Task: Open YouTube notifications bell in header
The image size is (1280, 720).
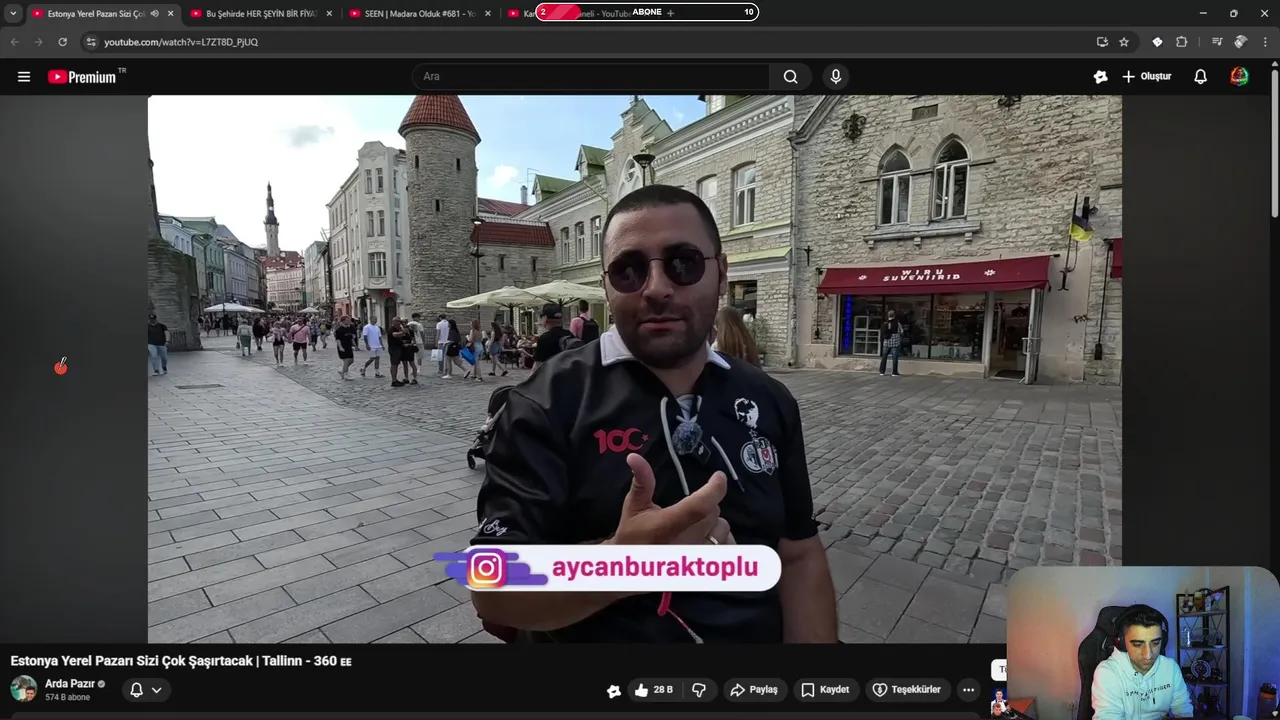Action: 1201,77
